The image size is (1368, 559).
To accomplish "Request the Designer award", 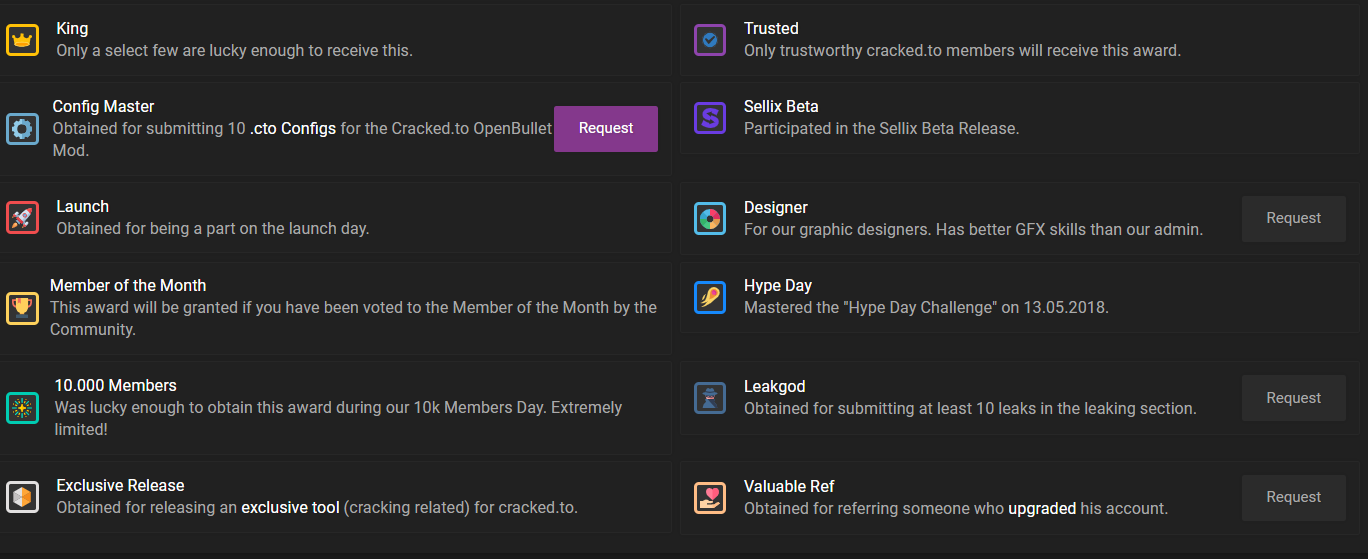I will [1294, 219].
